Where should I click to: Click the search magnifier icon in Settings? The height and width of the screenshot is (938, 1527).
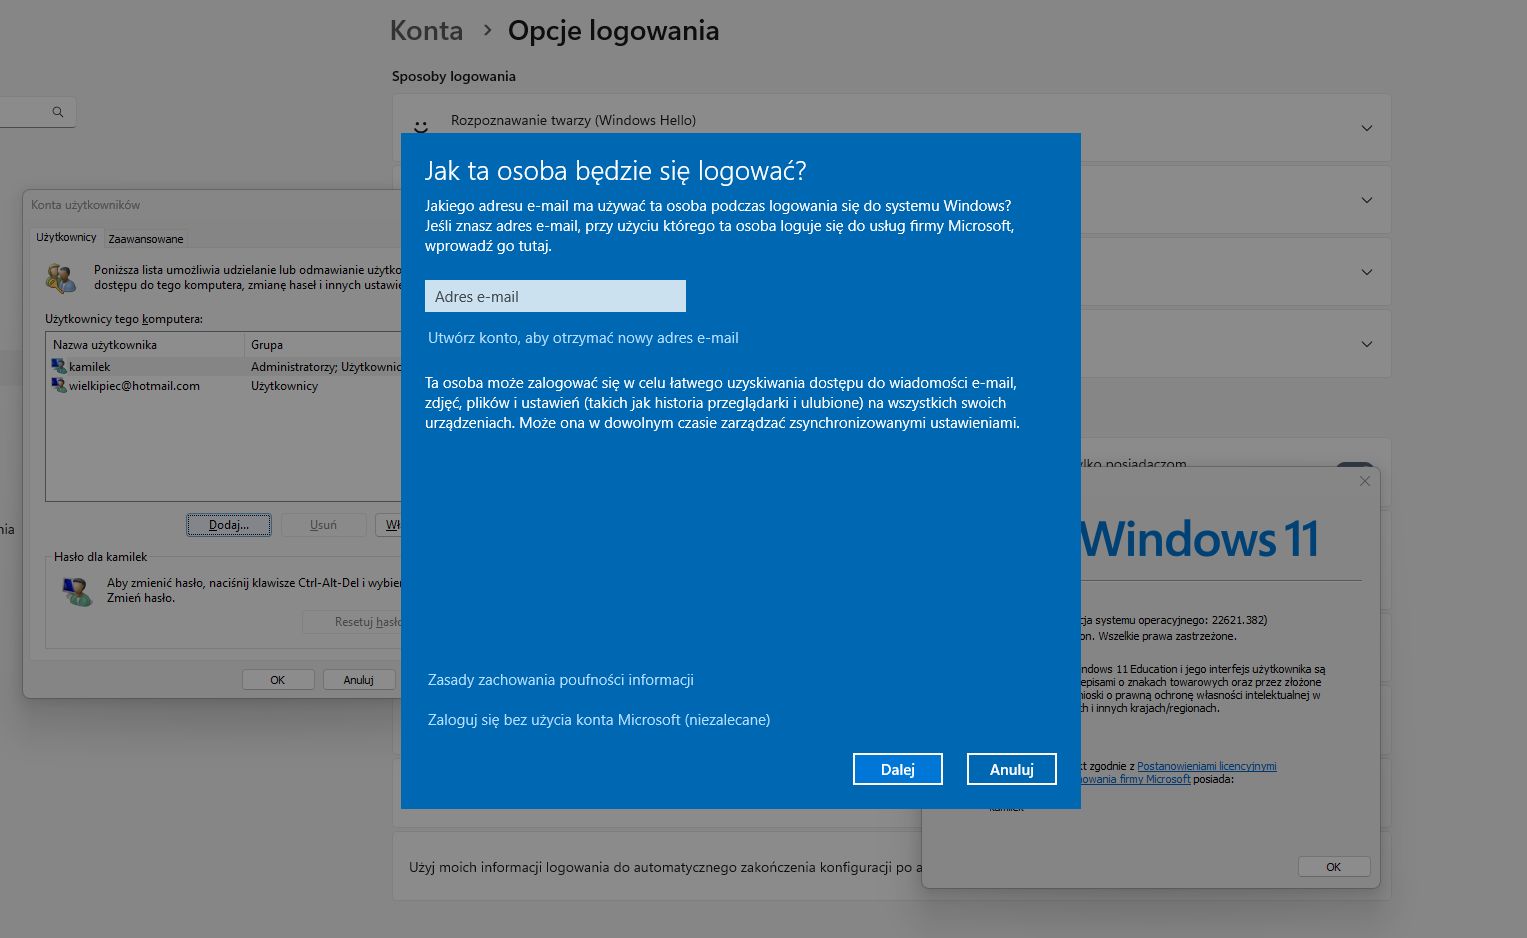(58, 112)
